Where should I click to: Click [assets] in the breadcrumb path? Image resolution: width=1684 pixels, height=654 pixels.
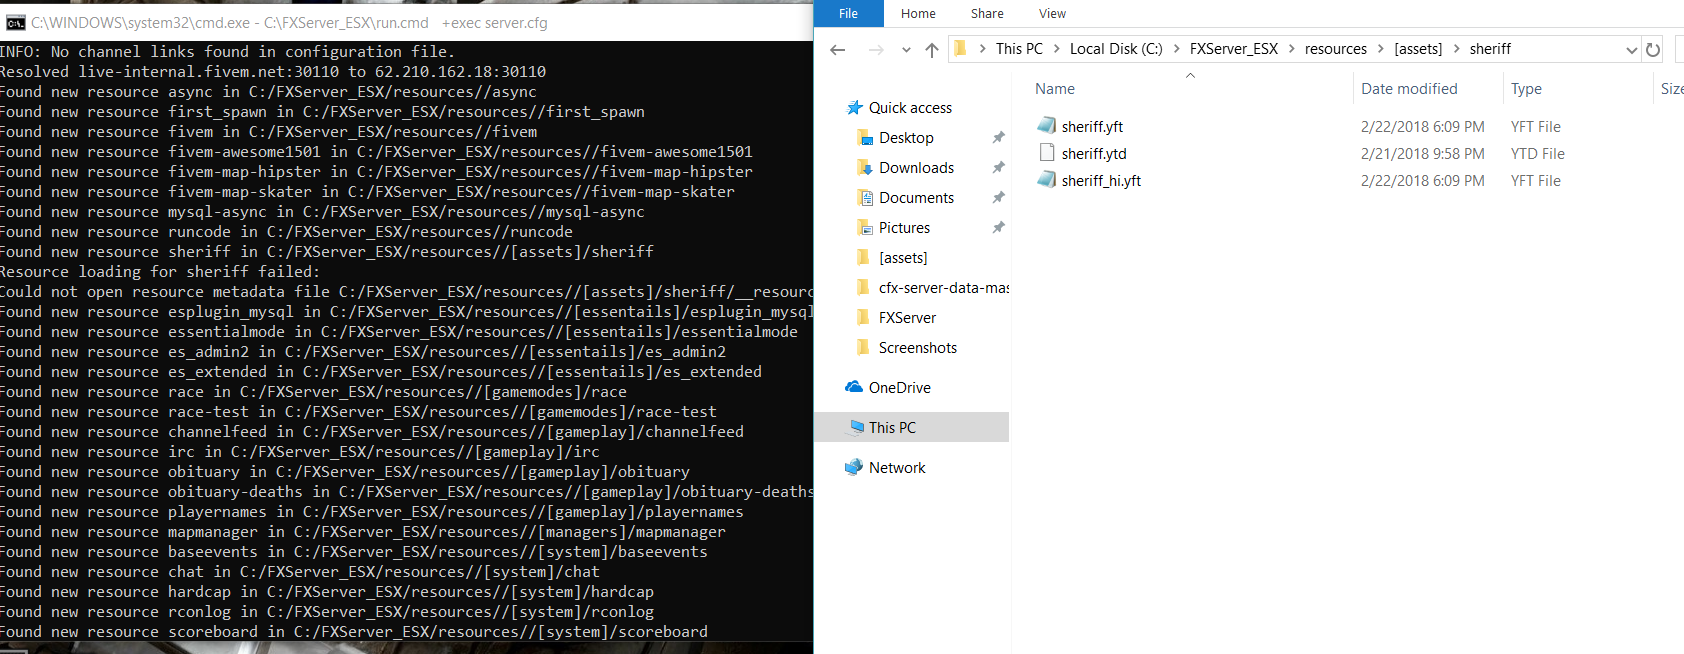point(1418,49)
